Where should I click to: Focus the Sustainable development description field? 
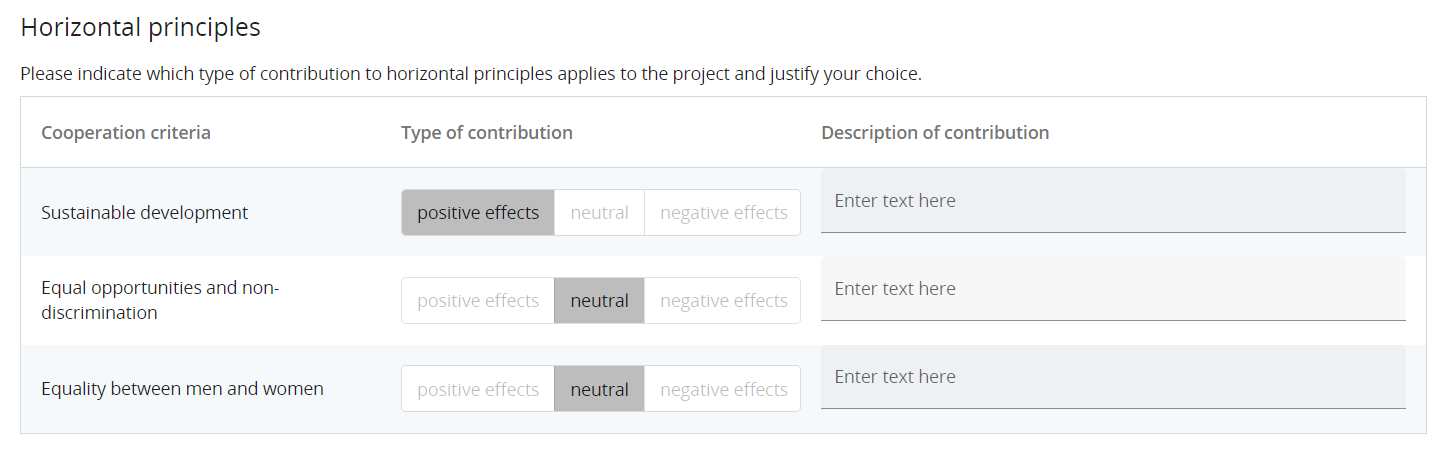pyautogui.click(x=1112, y=201)
